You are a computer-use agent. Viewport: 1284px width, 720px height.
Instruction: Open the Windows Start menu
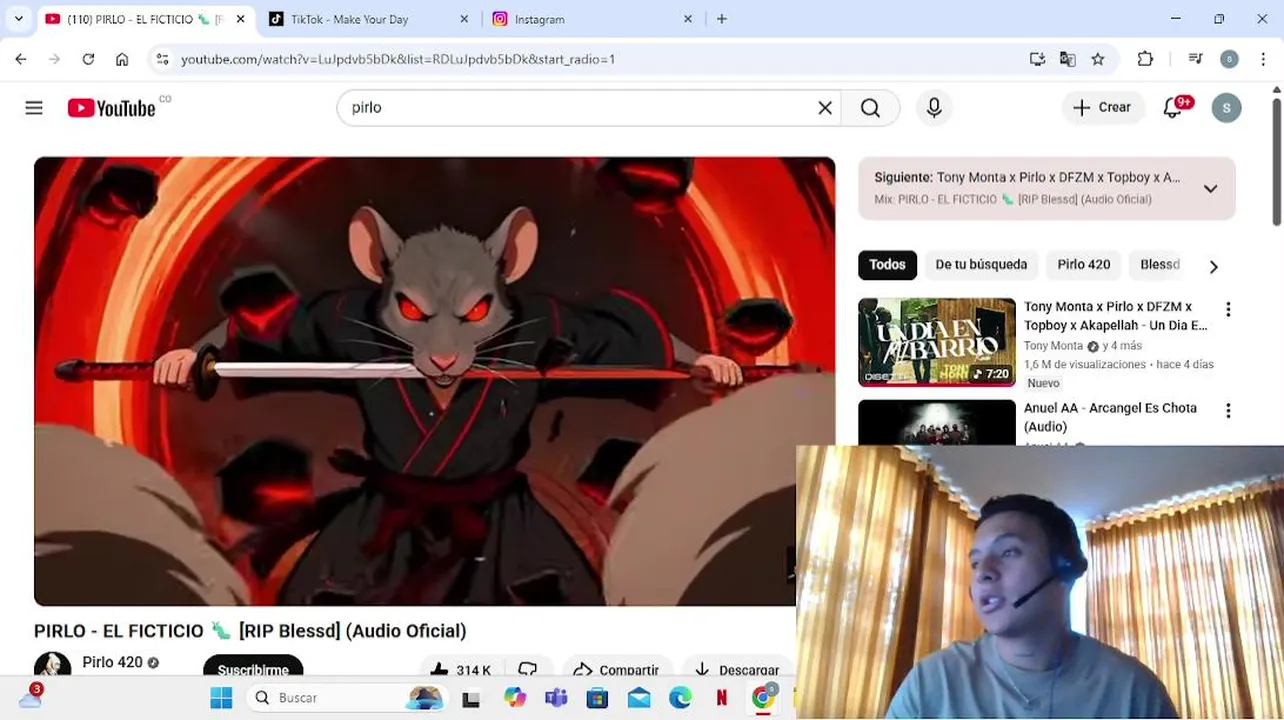click(x=221, y=698)
